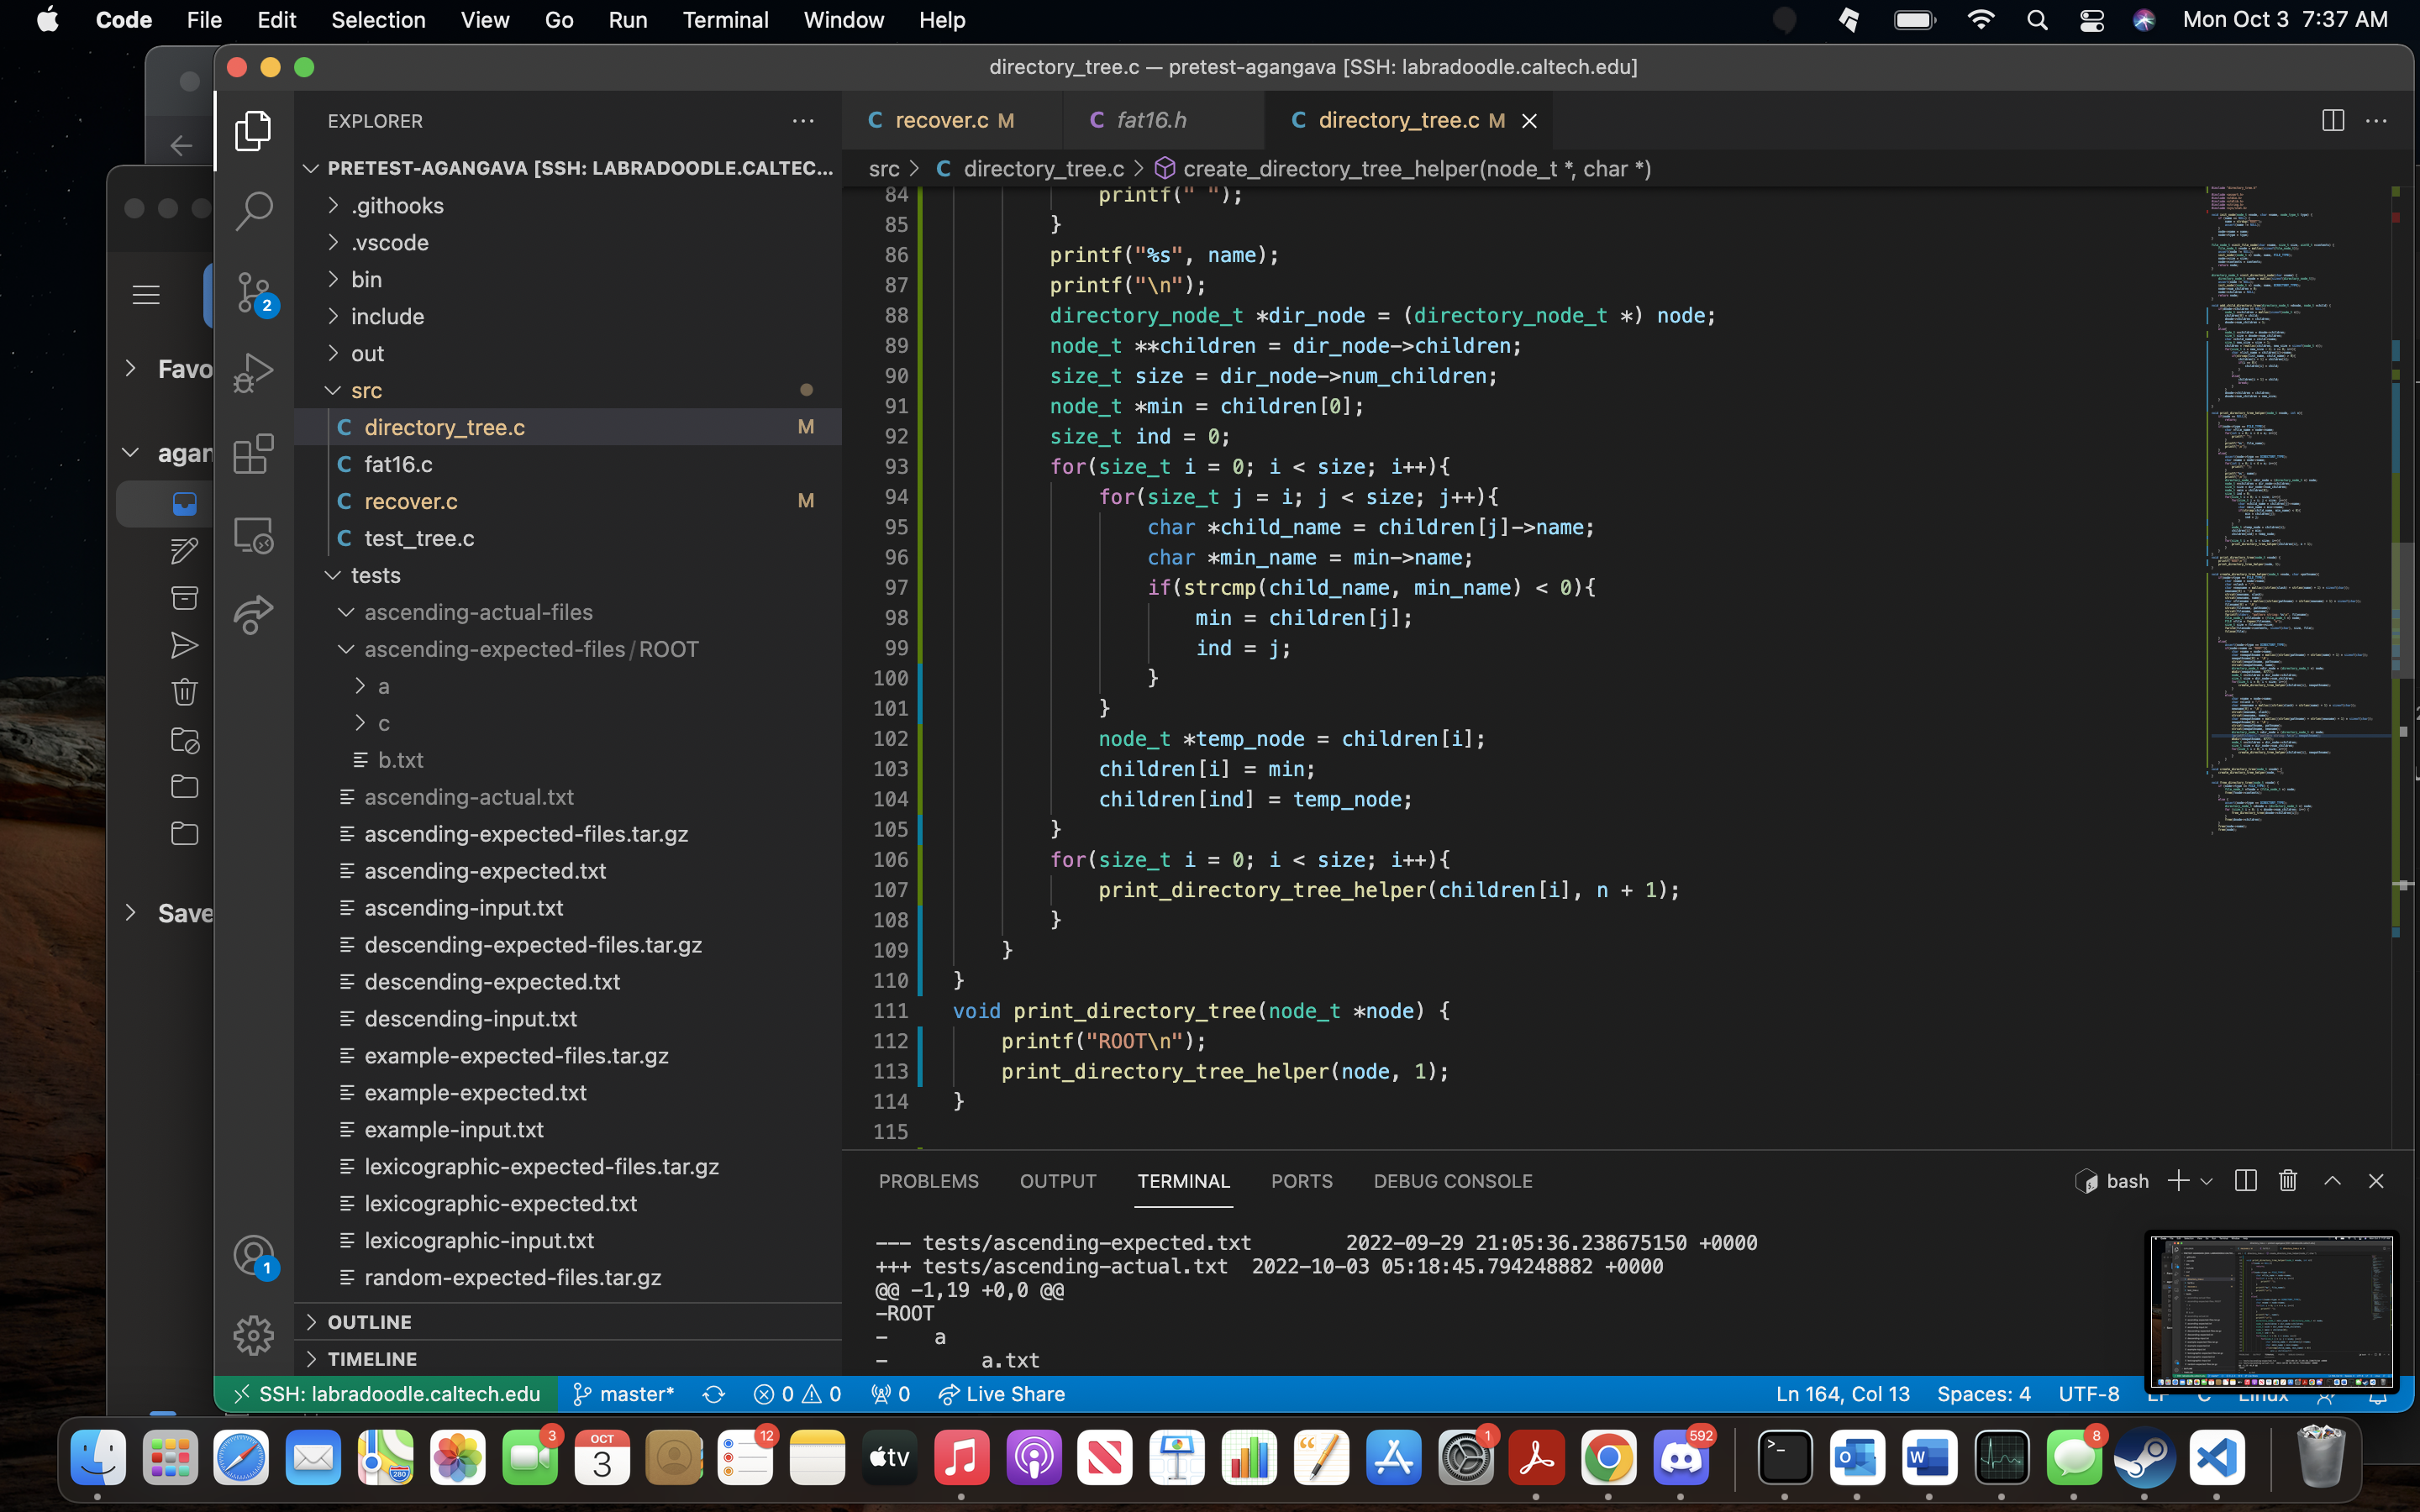The image size is (2420, 1512).
Task: Kill terminal with the trash icon
Action: coord(2287,1181)
